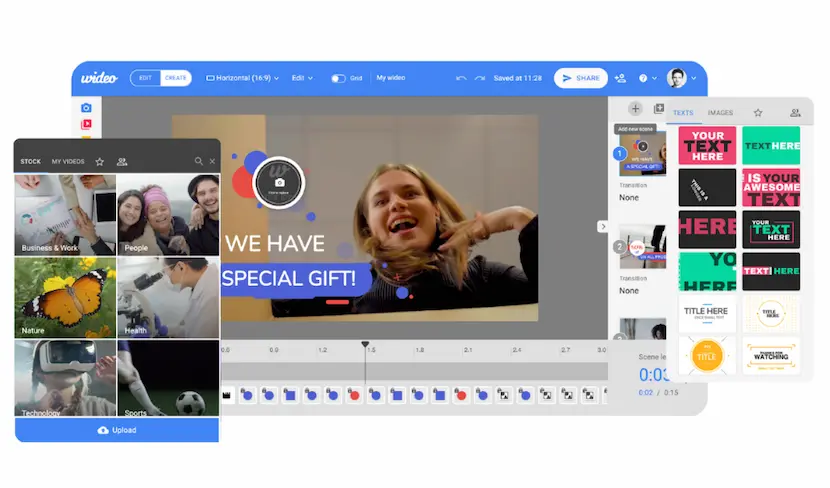Select the Nature butterfly video category
Screen dimensions: 830x488
[x=66, y=298]
